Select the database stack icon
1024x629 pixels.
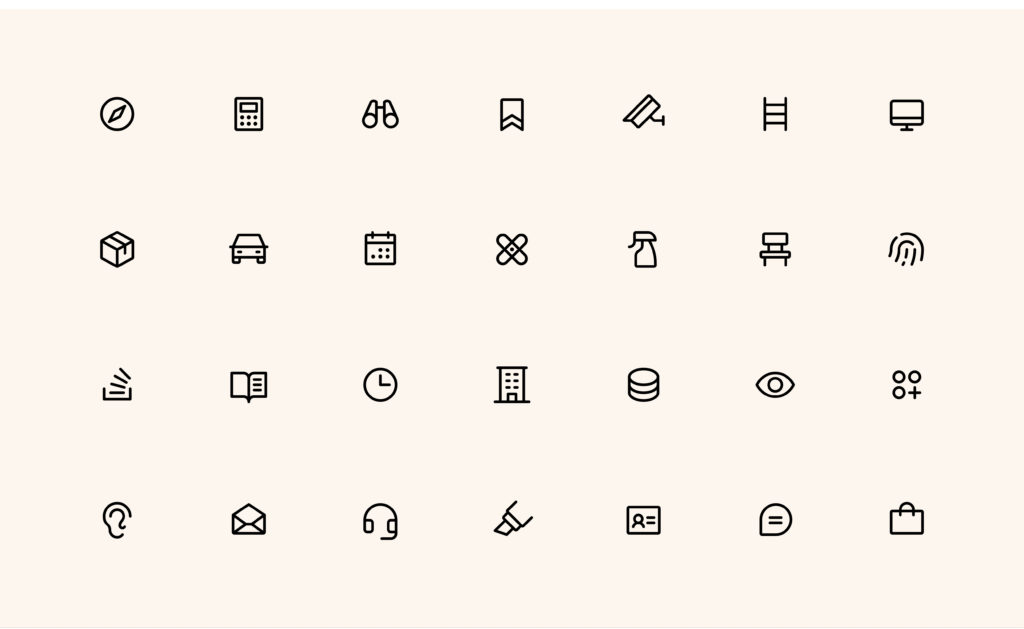point(644,385)
